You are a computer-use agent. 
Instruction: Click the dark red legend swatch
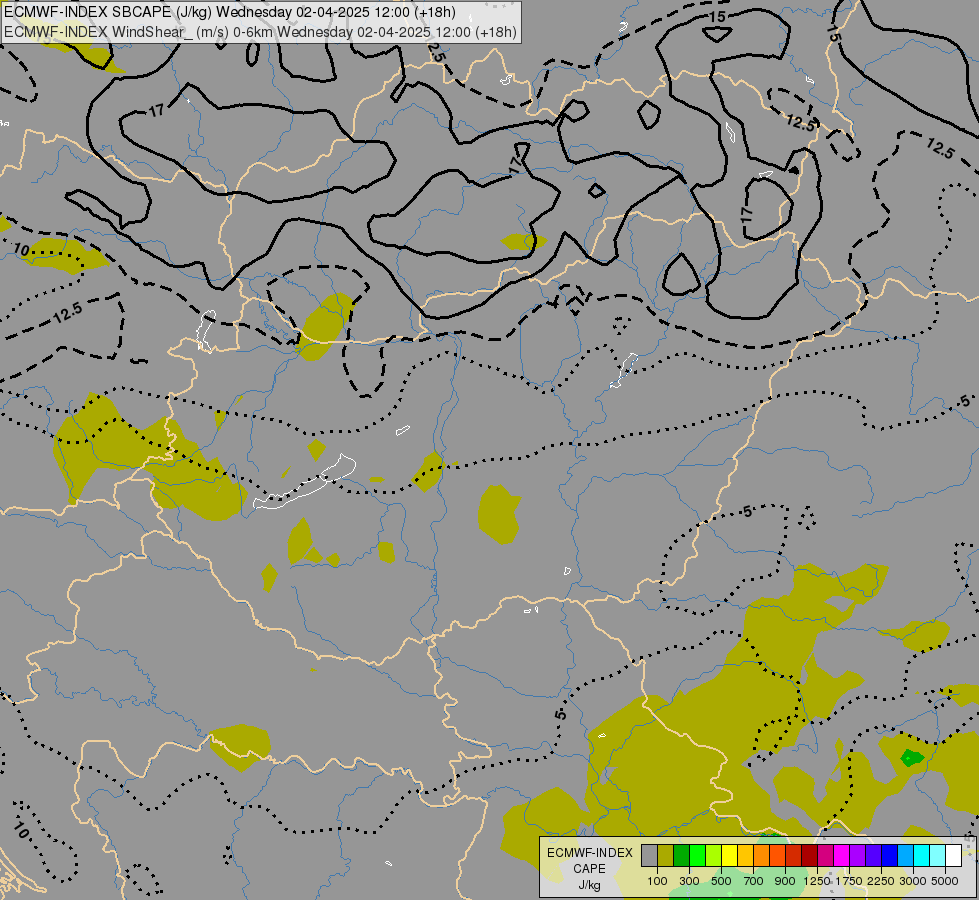pos(810,855)
